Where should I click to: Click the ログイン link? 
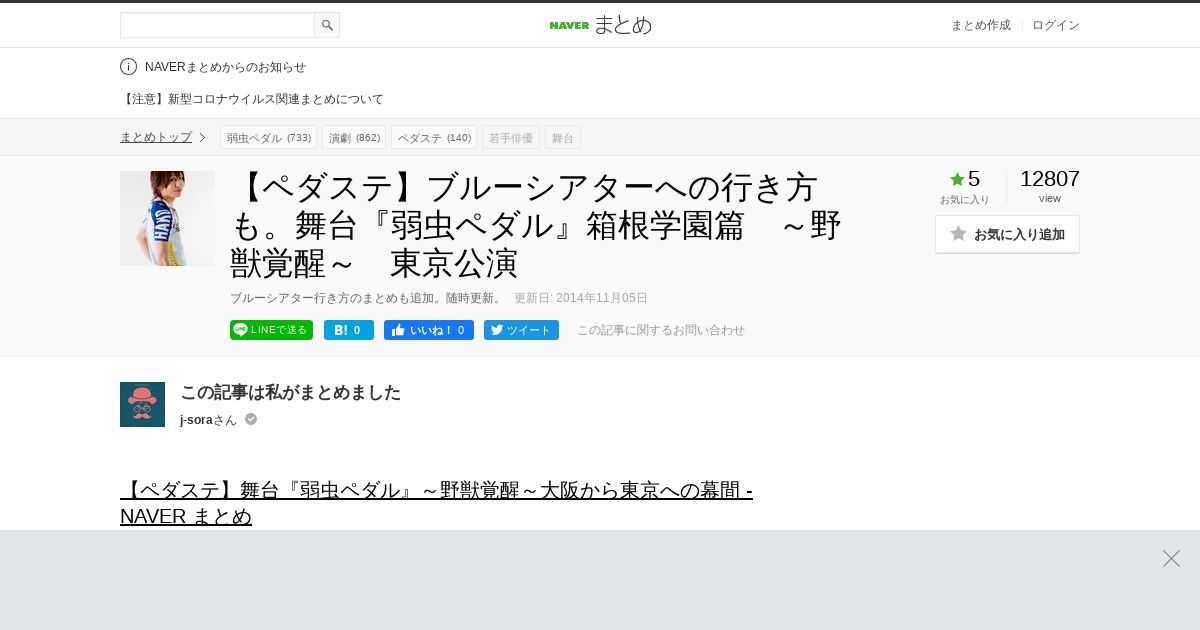pyautogui.click(x=1056, y=25)
